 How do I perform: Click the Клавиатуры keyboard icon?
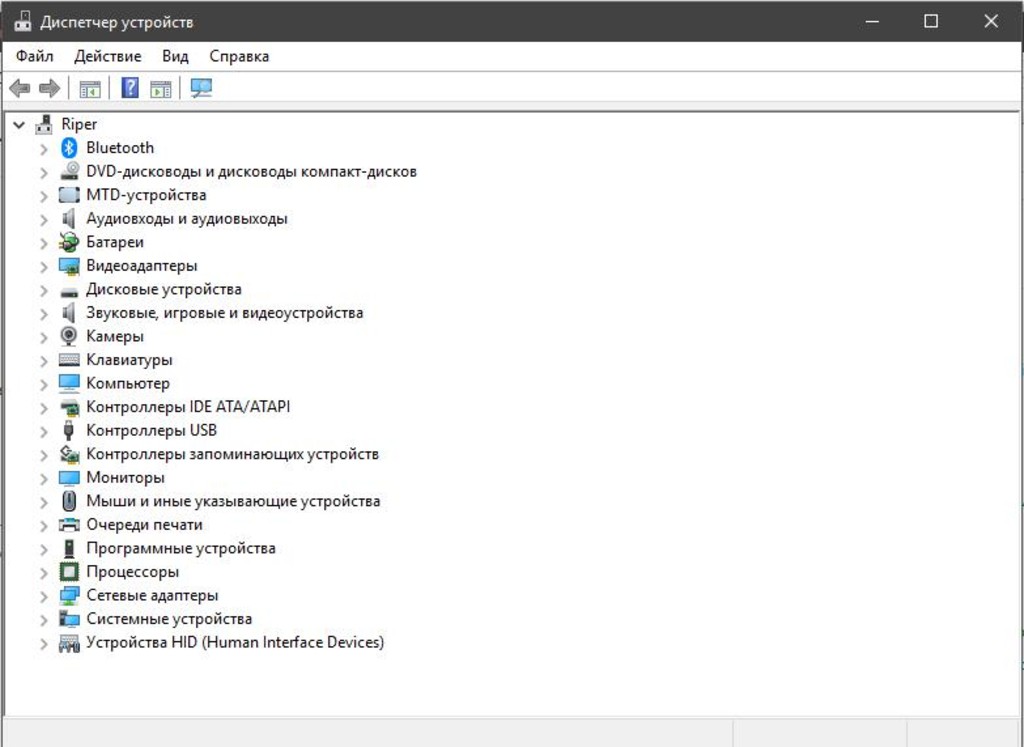pyautogui.click(x=69, y=360)
